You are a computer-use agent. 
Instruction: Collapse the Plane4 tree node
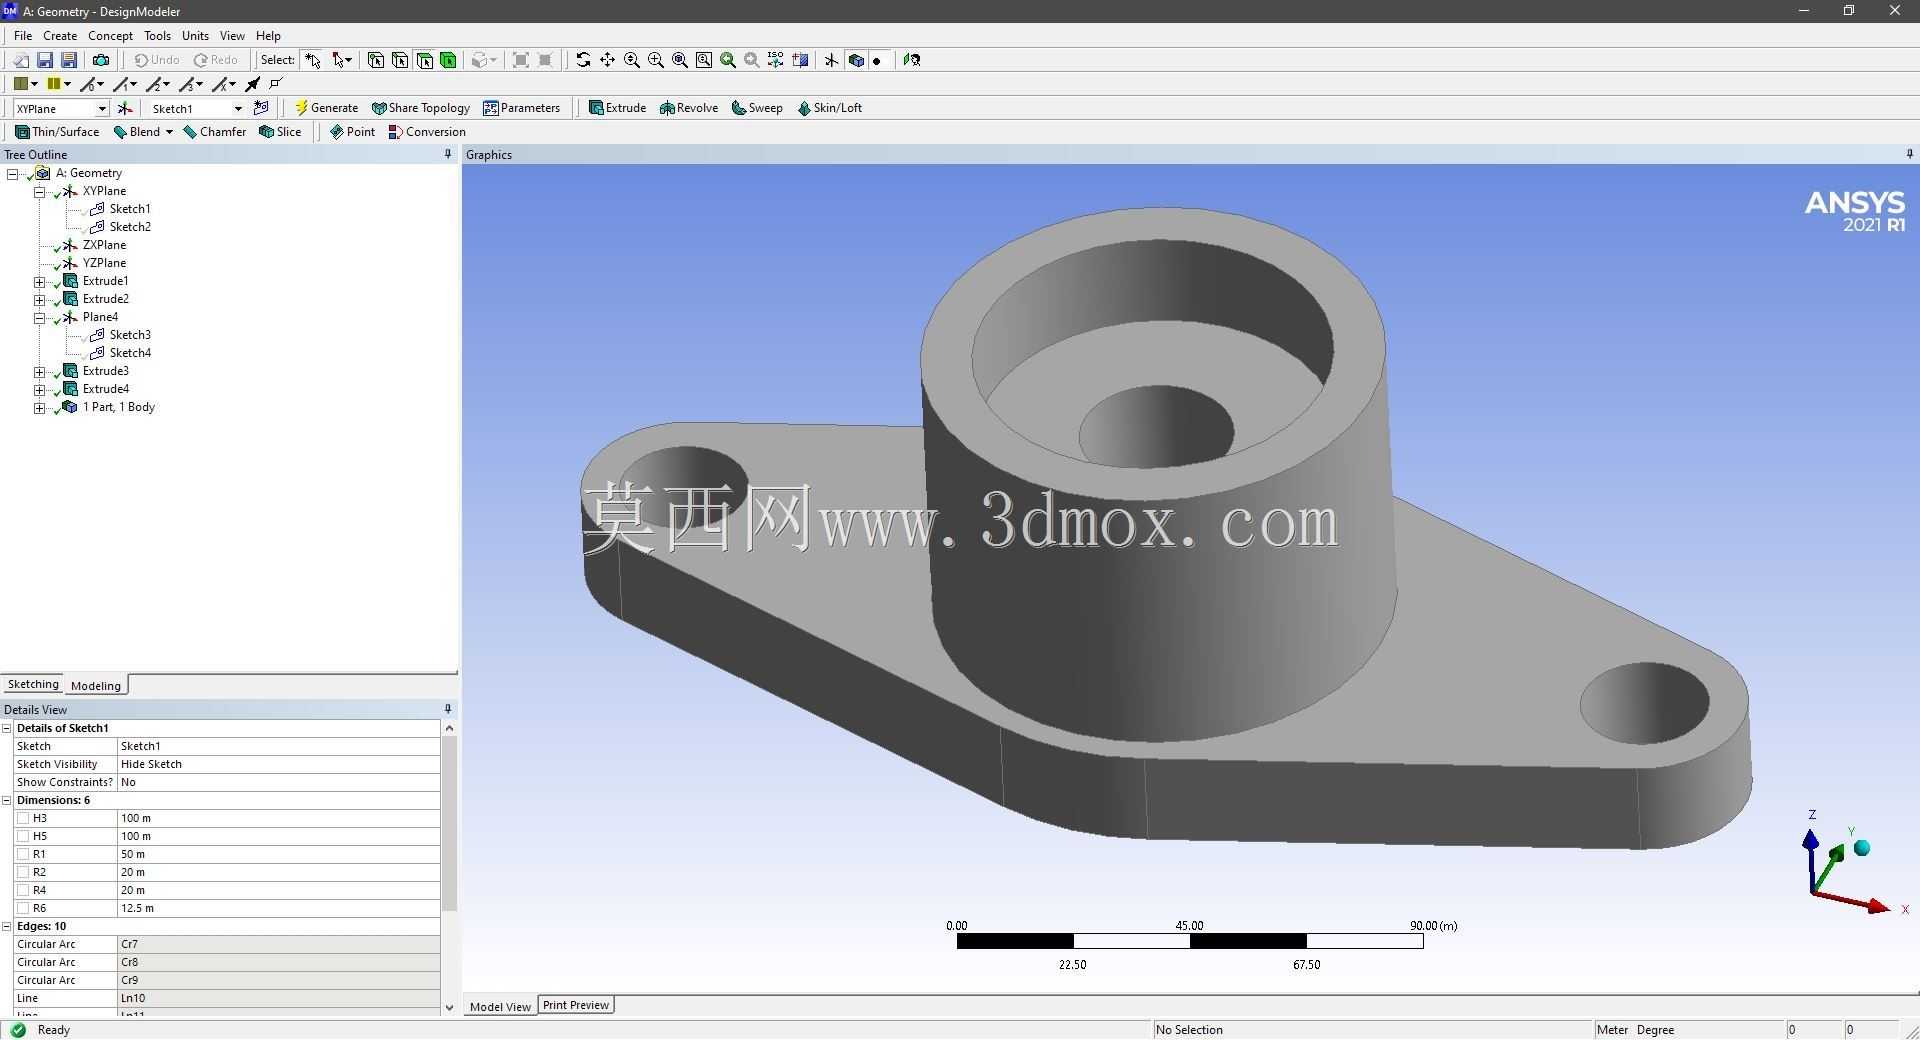point(40,318)
